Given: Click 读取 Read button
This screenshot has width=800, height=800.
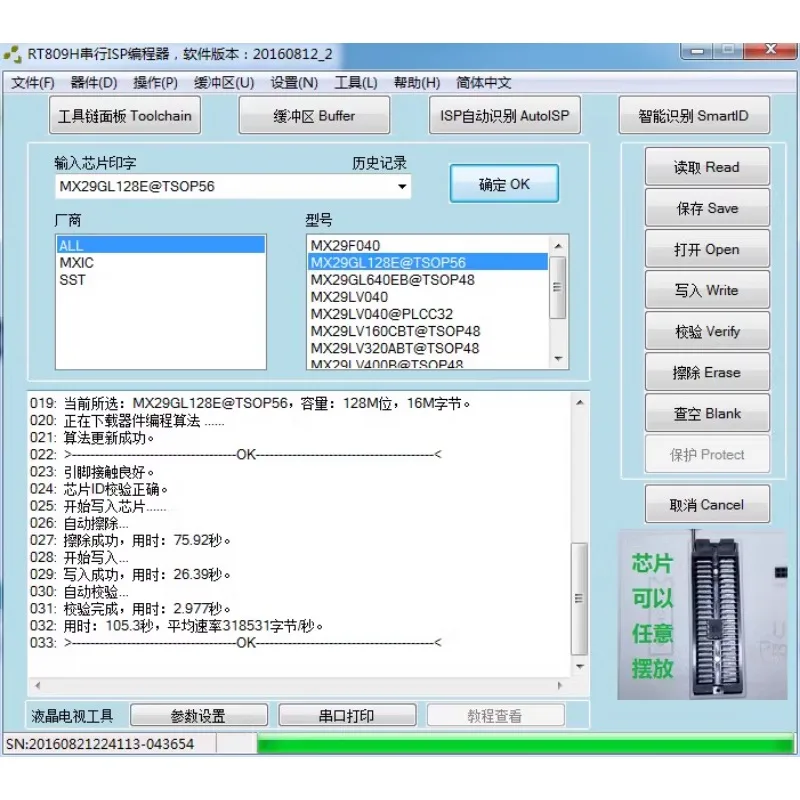Looking at the screenshot, I should pyautogui.click(x=707, y=167).
